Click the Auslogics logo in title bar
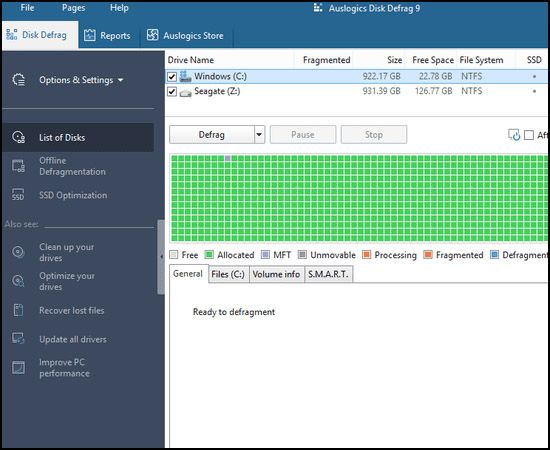Viewport: 550px width, 450px height. [x=318, y=8]
